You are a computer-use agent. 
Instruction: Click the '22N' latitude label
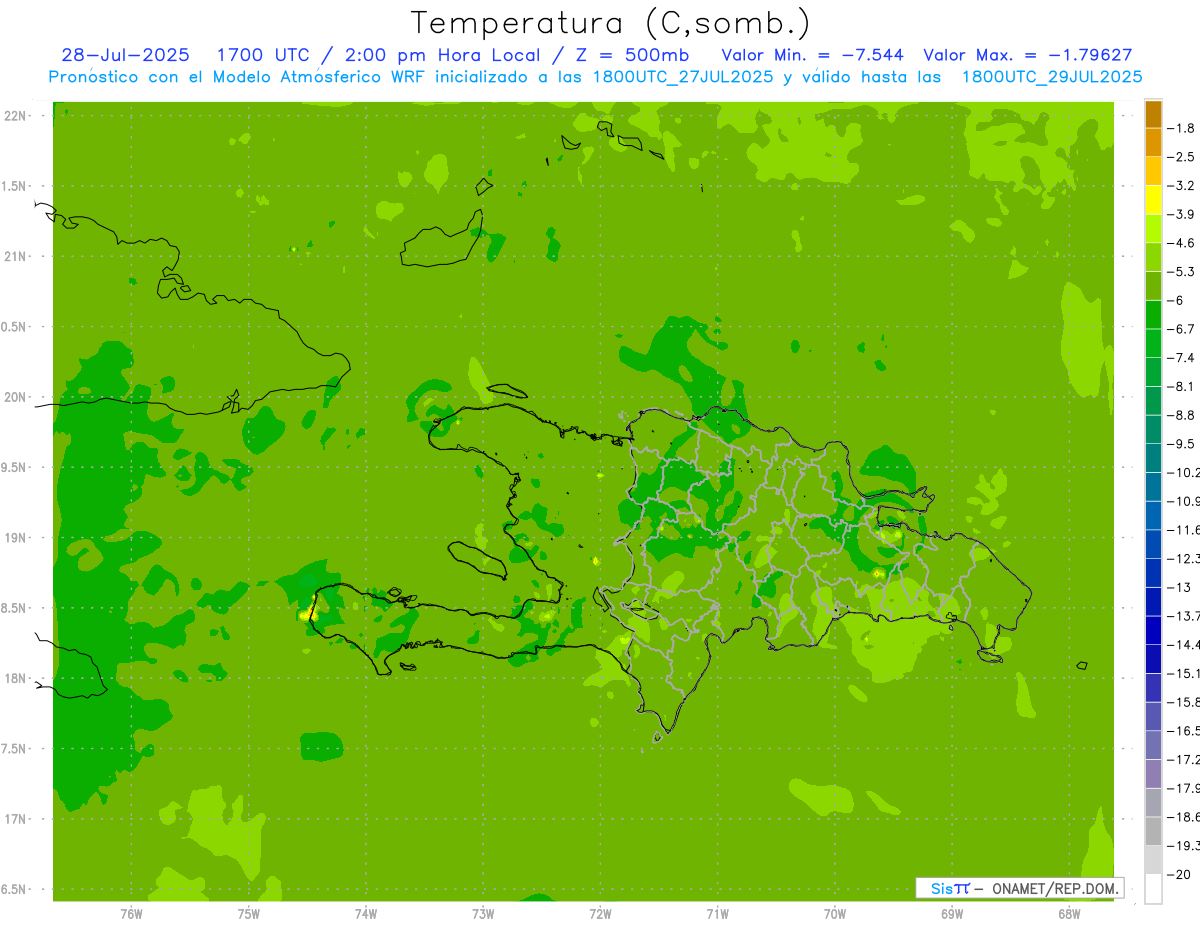click(x=15, y=116)
